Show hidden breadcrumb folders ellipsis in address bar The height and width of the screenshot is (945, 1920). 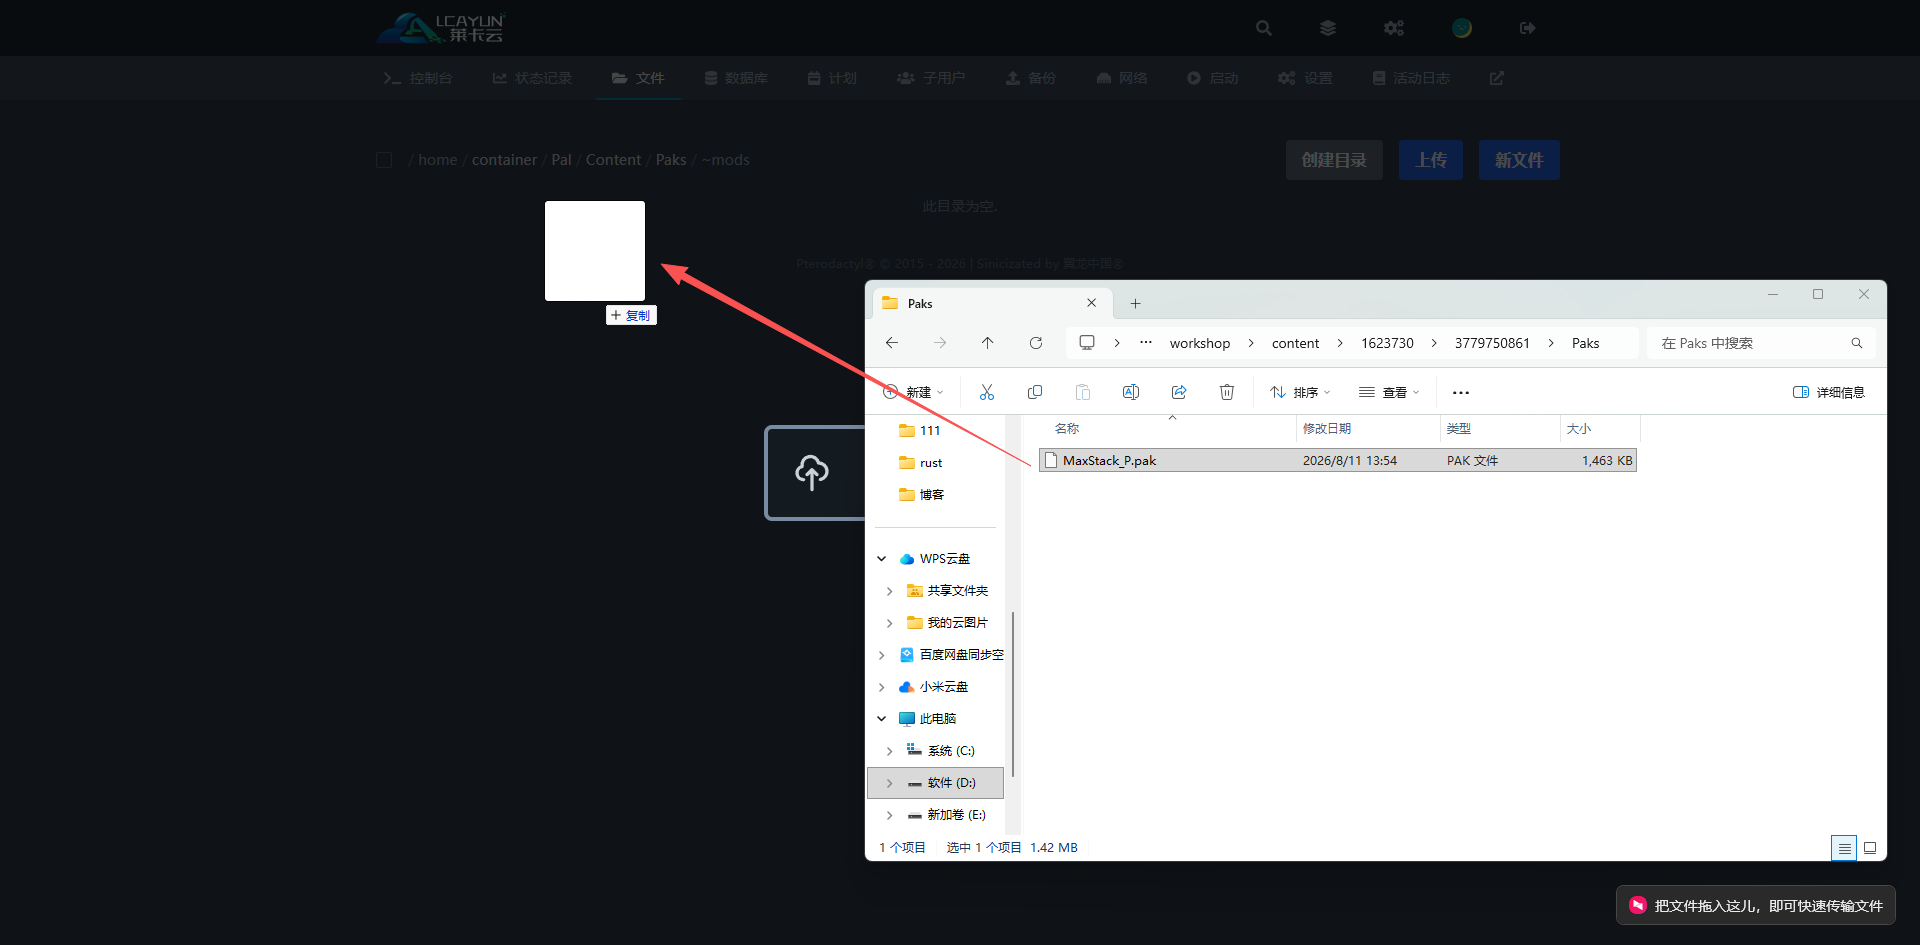tap(1146, 343)
